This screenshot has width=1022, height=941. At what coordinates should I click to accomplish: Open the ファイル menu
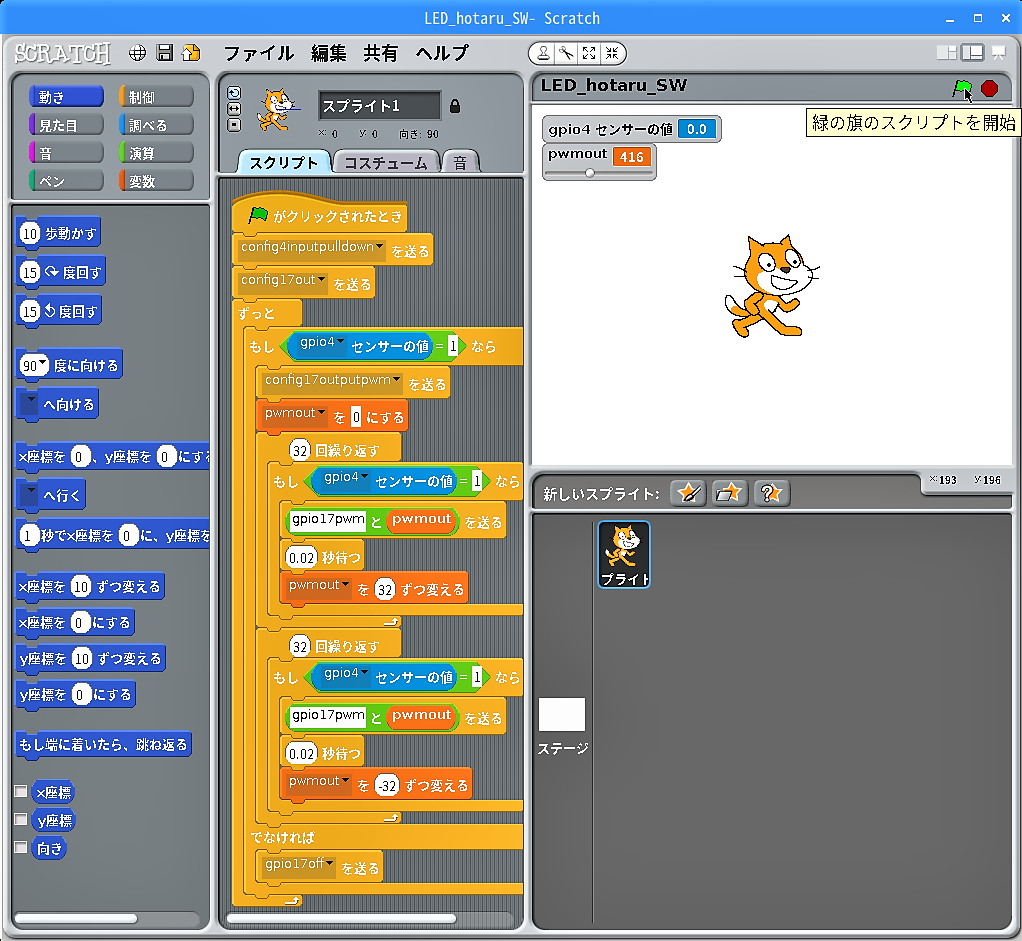tap(259, 53)
